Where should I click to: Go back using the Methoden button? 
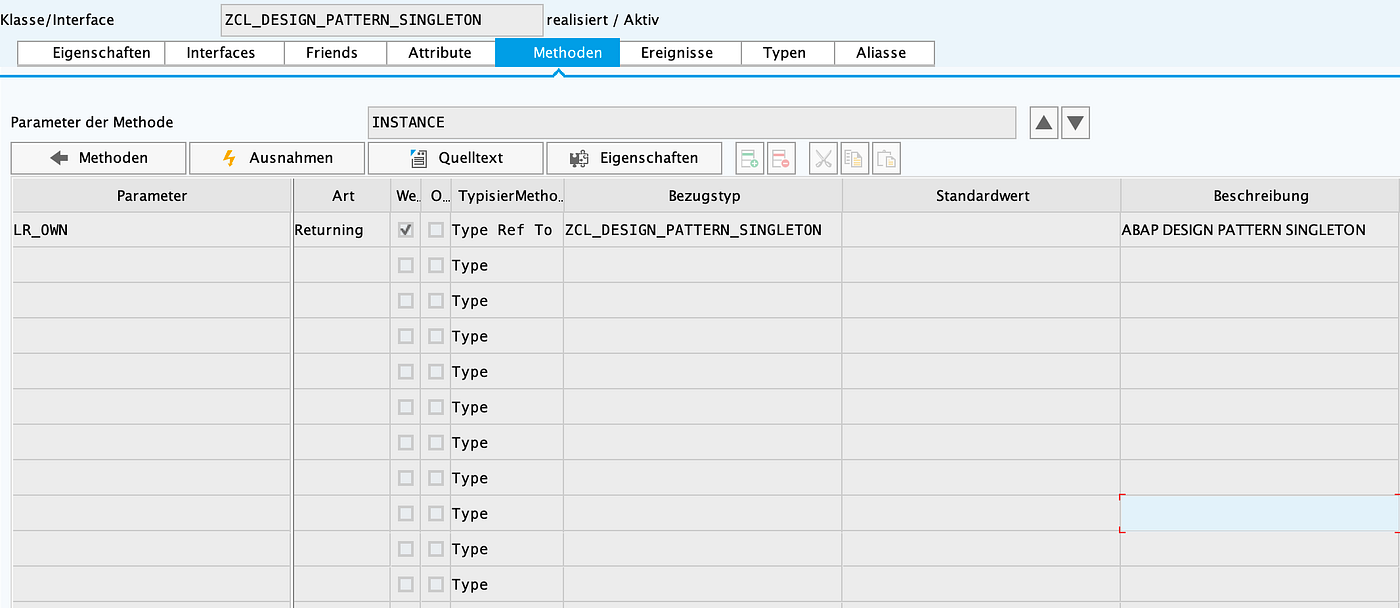point(98,157)
